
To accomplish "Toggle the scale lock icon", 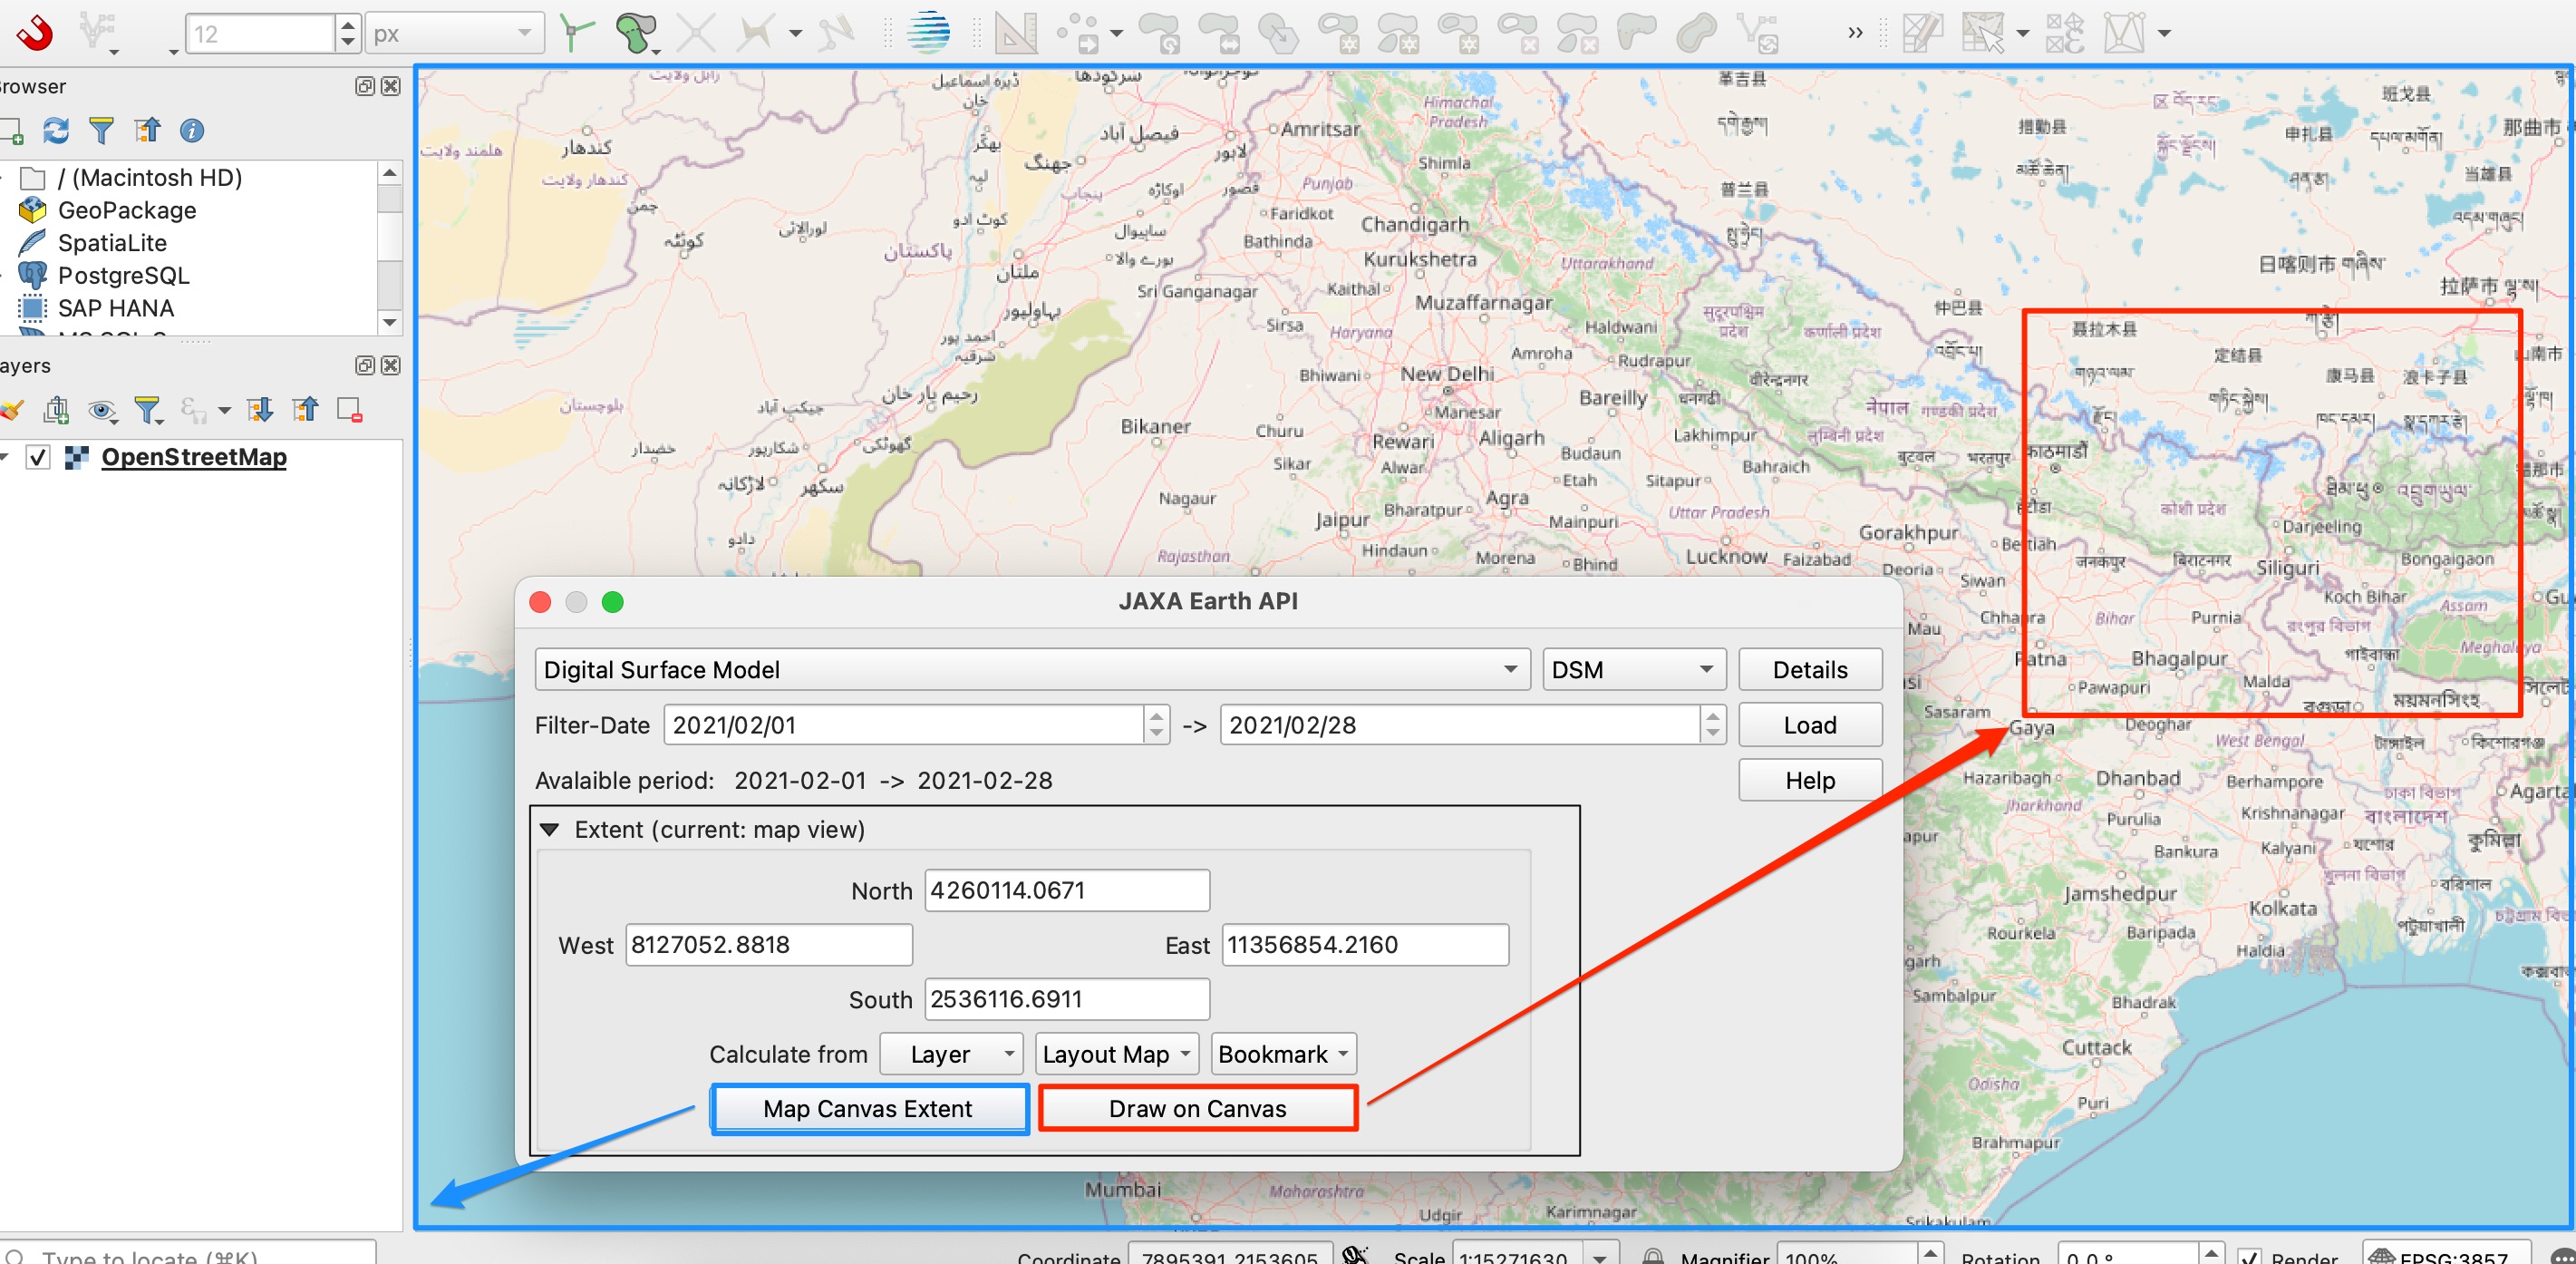I will click(1653, 1256).
